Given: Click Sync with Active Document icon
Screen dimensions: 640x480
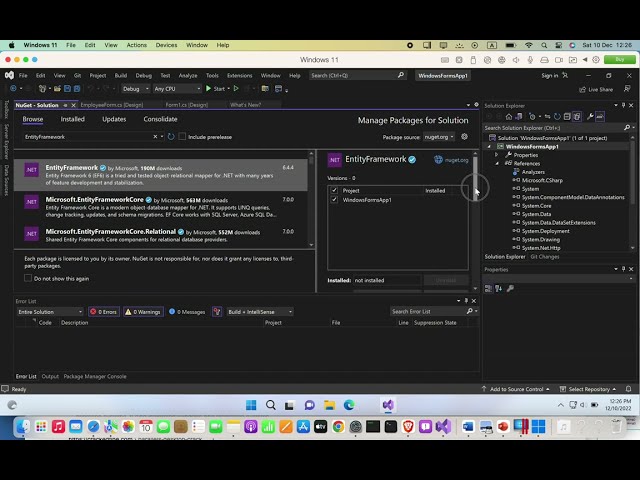Looking at the screenshot, I should coord(547,117).
